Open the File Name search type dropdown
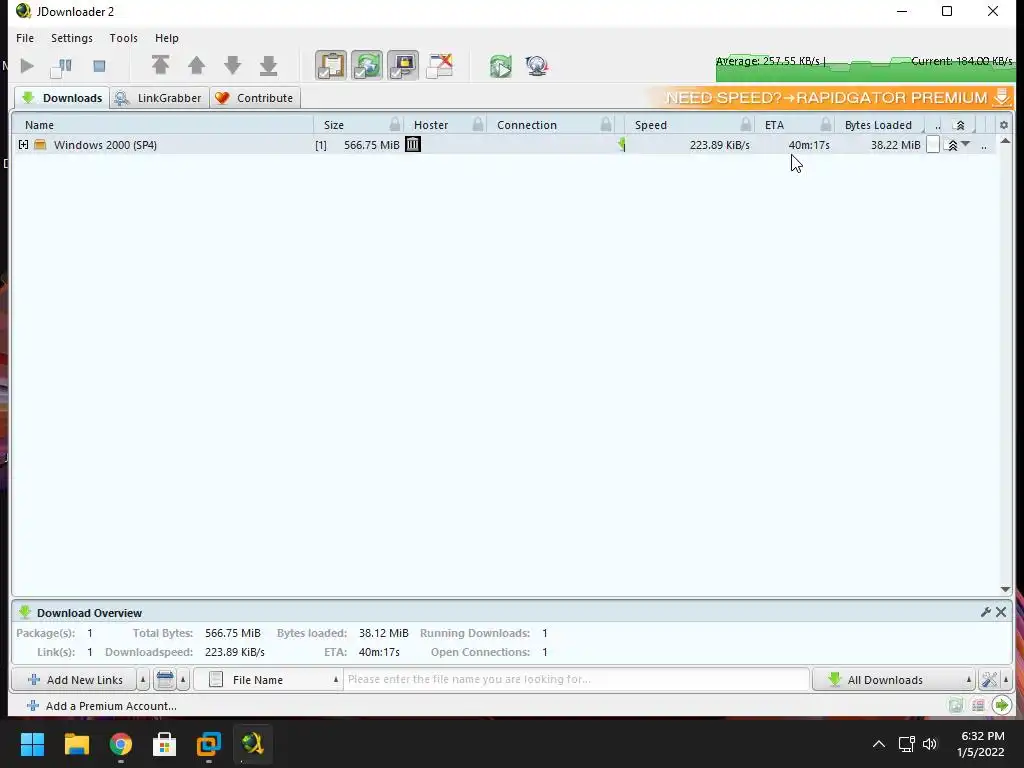Viewport: 1024px width, 768px height. click(x=268, y=680)
